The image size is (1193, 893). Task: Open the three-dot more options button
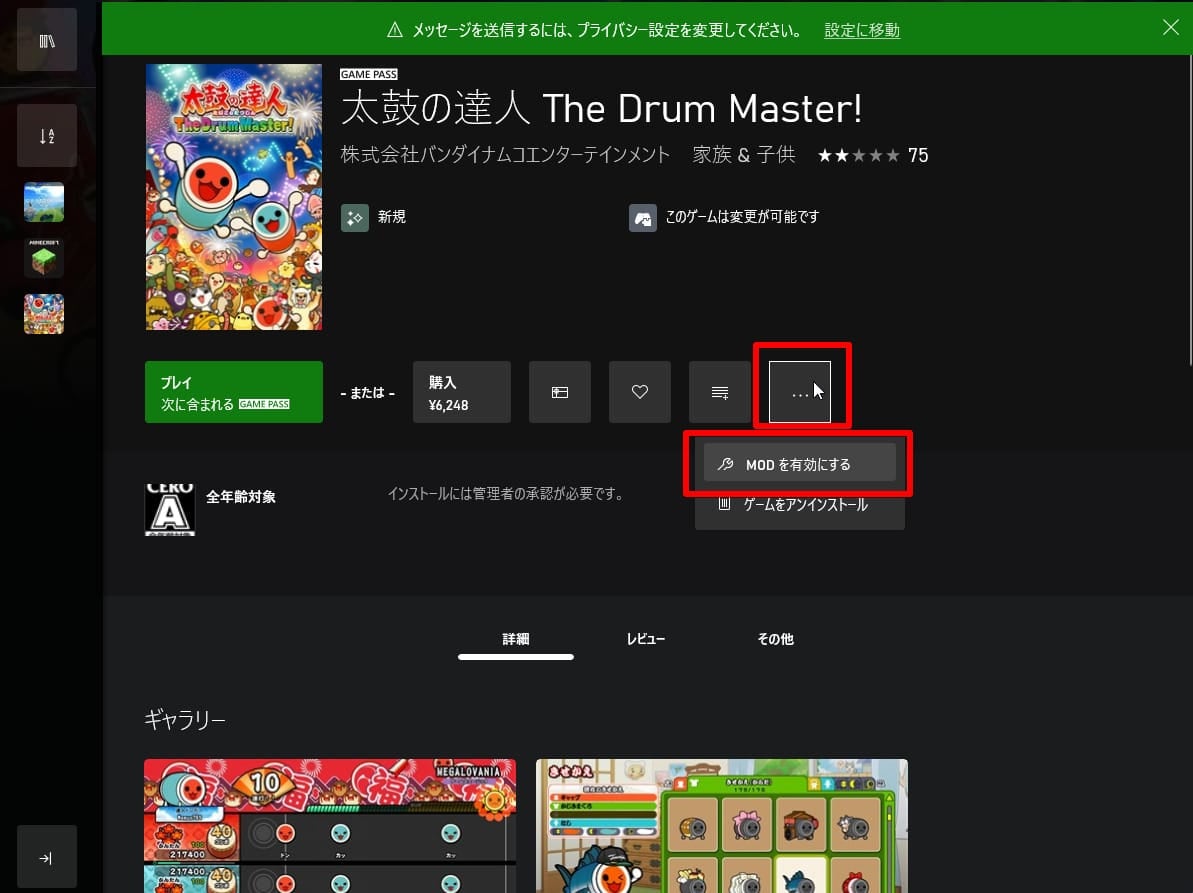(x=800, y=392)
